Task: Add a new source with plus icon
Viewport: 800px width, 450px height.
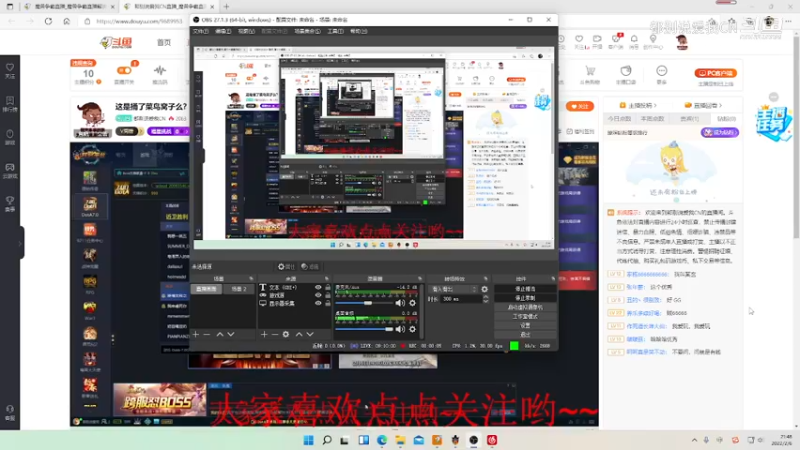Action: [264, 334]
